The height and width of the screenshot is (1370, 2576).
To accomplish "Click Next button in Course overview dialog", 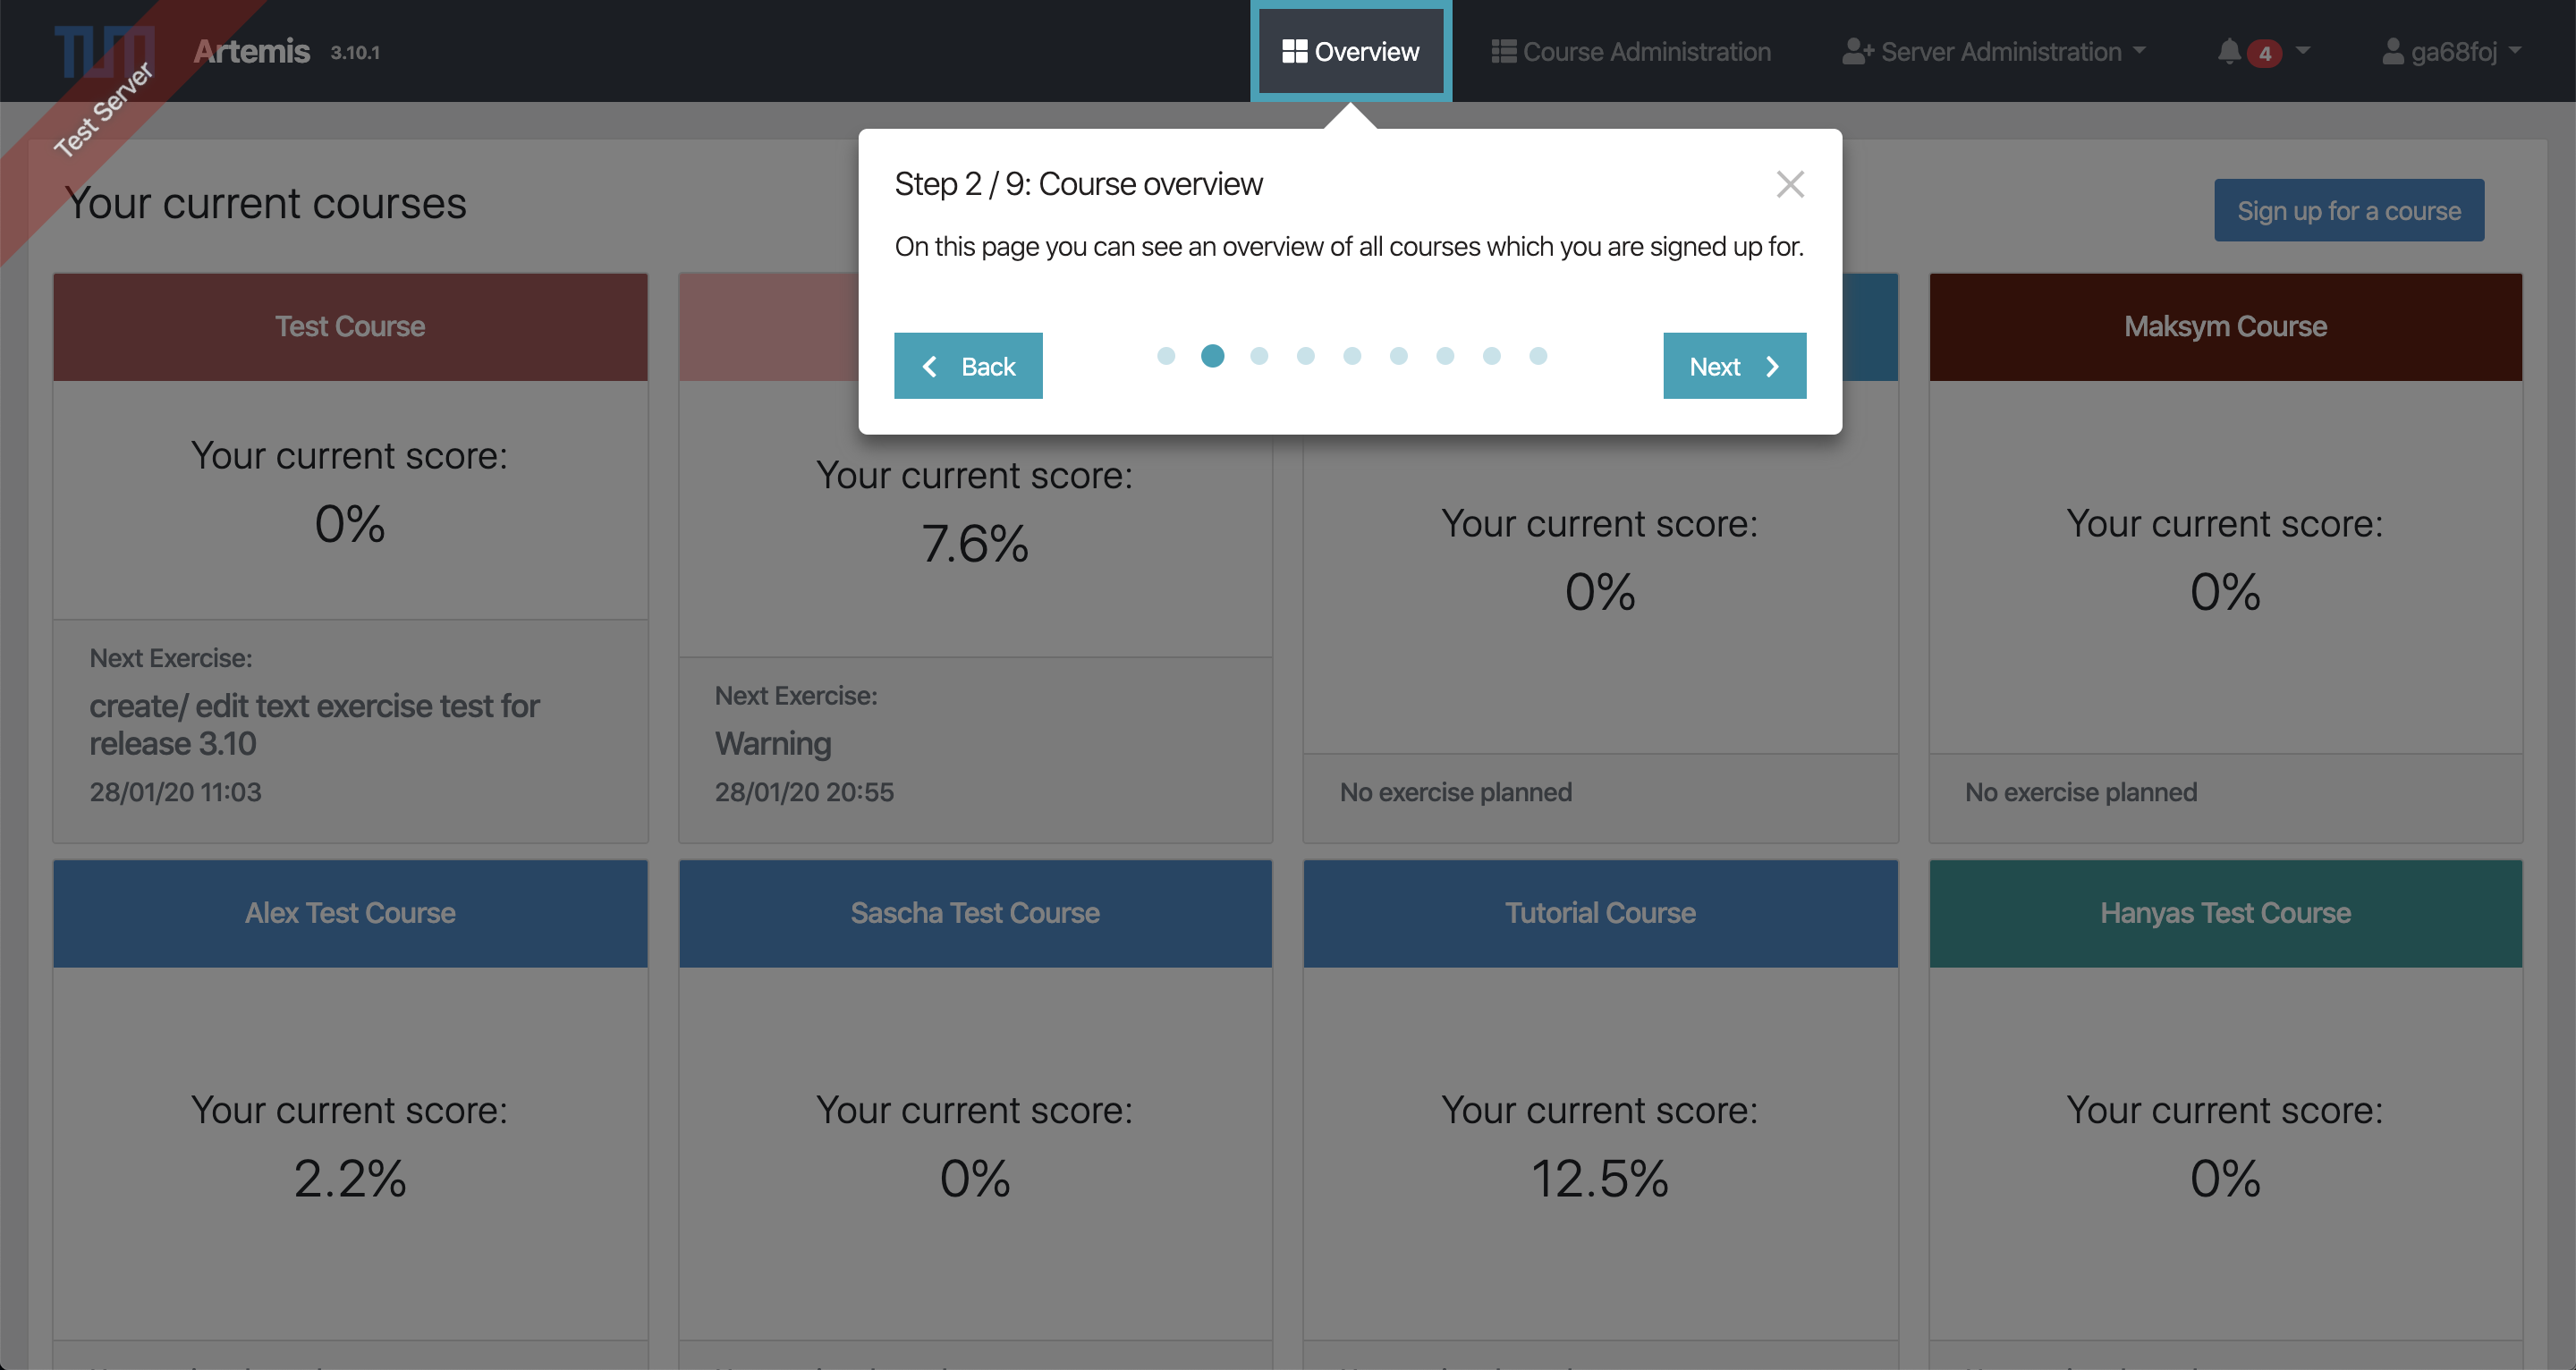I will coord(1731,365).
